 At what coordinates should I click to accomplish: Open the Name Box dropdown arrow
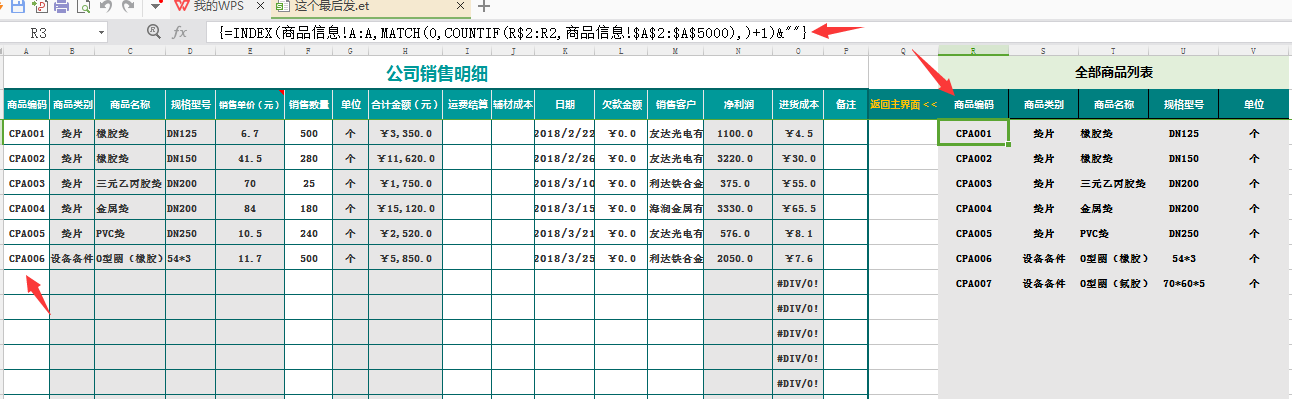pyautogui.click(x=102, y=32)
